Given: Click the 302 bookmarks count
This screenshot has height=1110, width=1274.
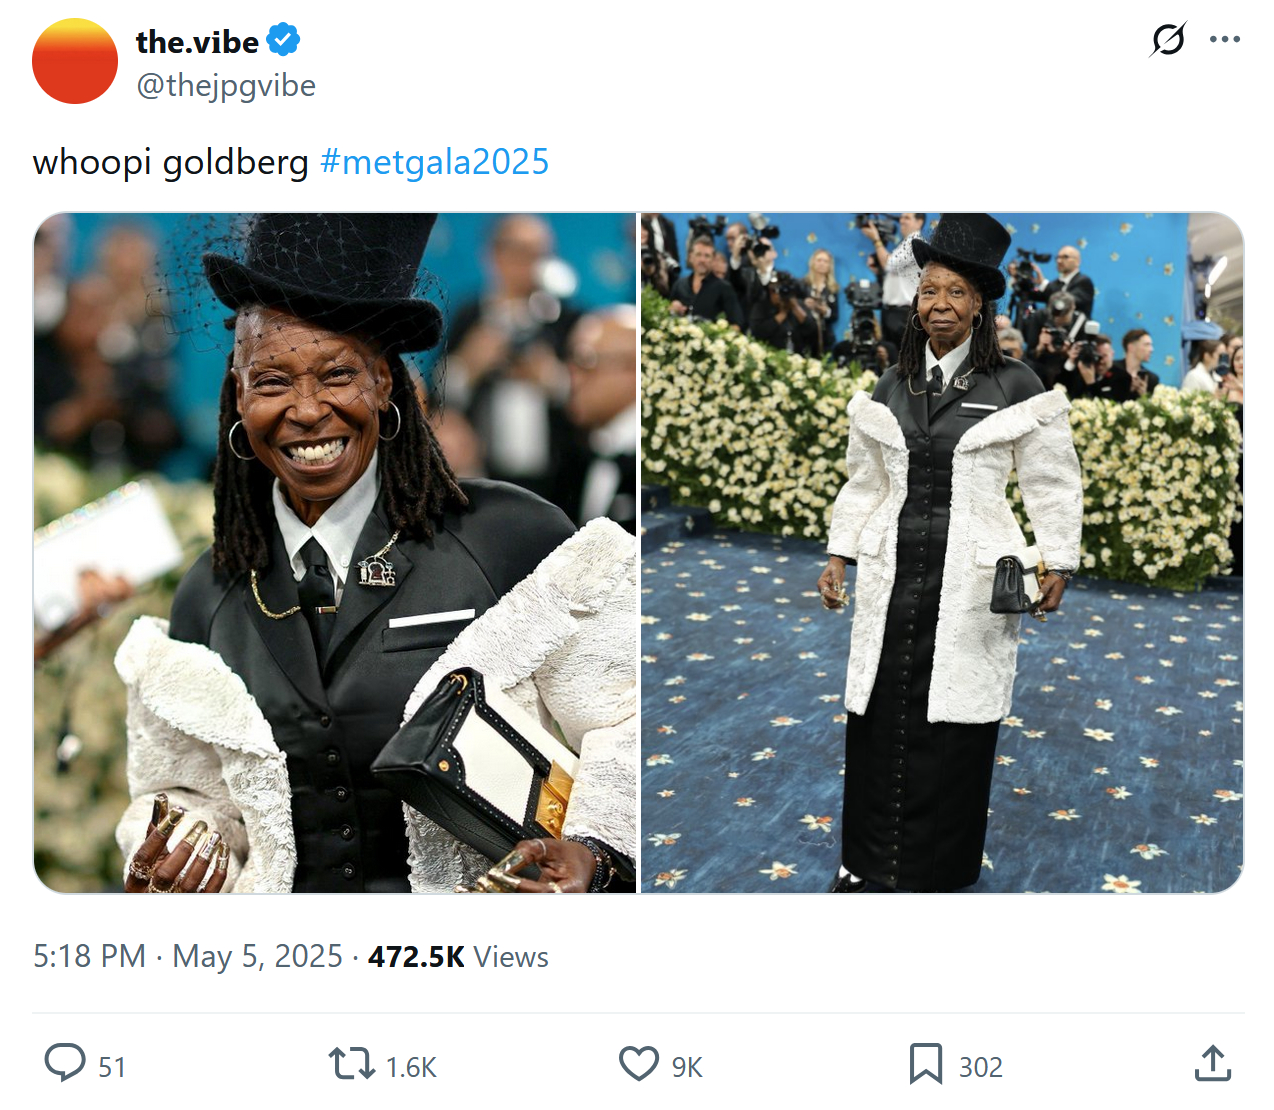Looking at the screenshot, I should point(981,1068).
